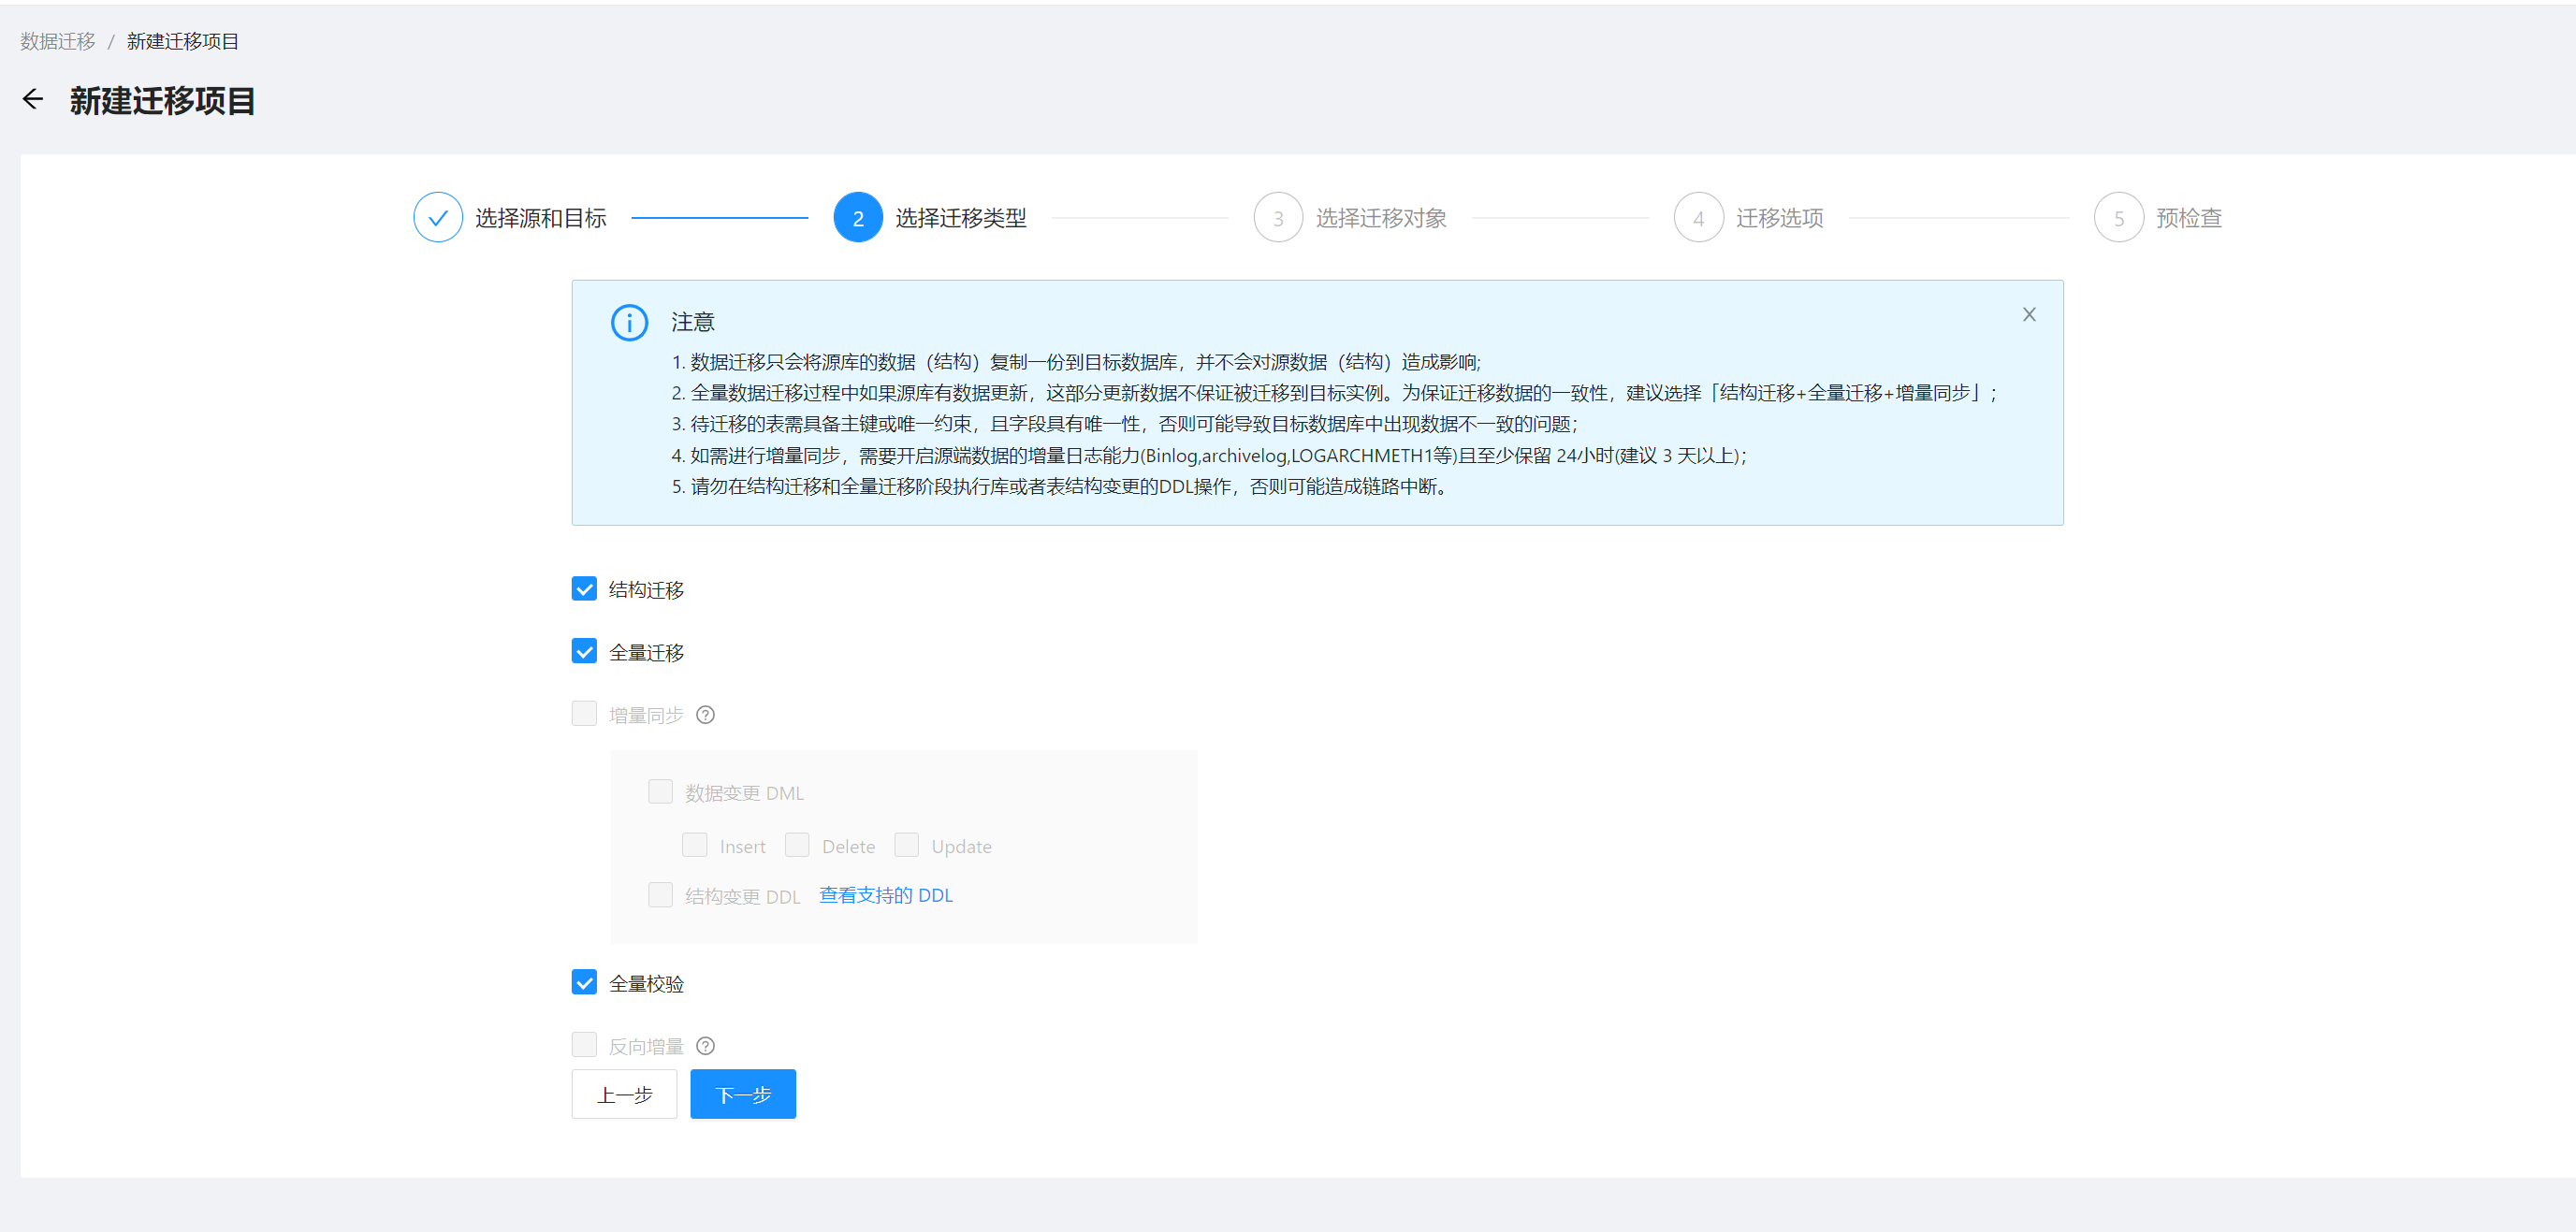Click step 5 circle 预检查
The width and height of the screenshot is (2576, 1232).
tap(2118, 217)
